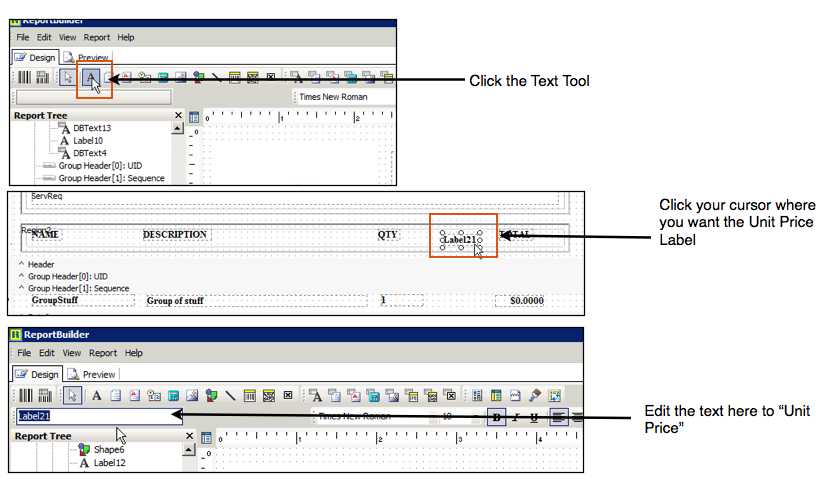Click the empty edit box in top window
Screen dimensions: 837x491
(x=94, y=97)
